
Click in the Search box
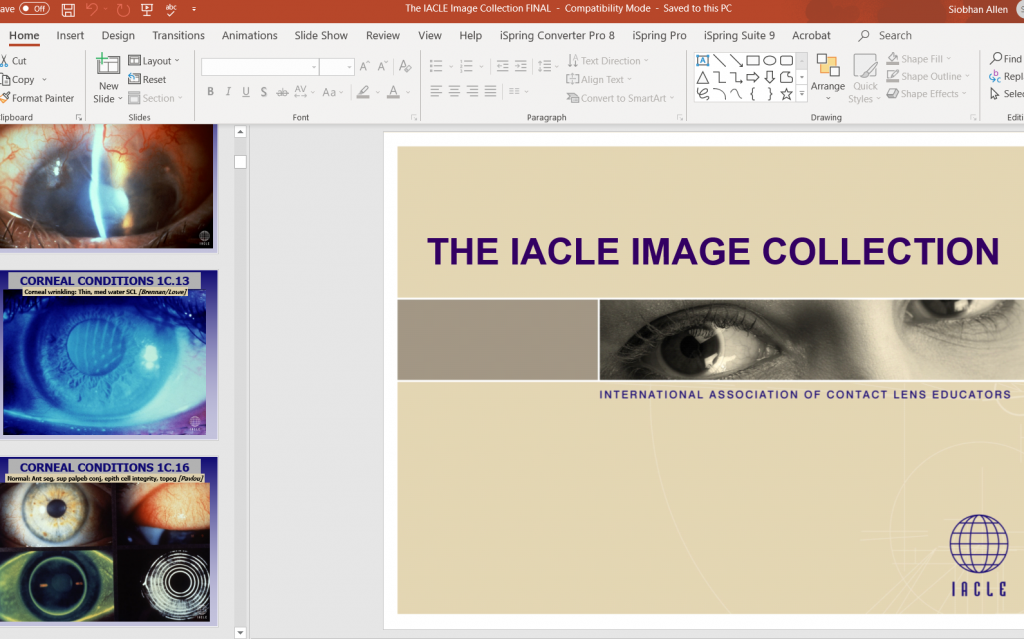coord(895,35)
